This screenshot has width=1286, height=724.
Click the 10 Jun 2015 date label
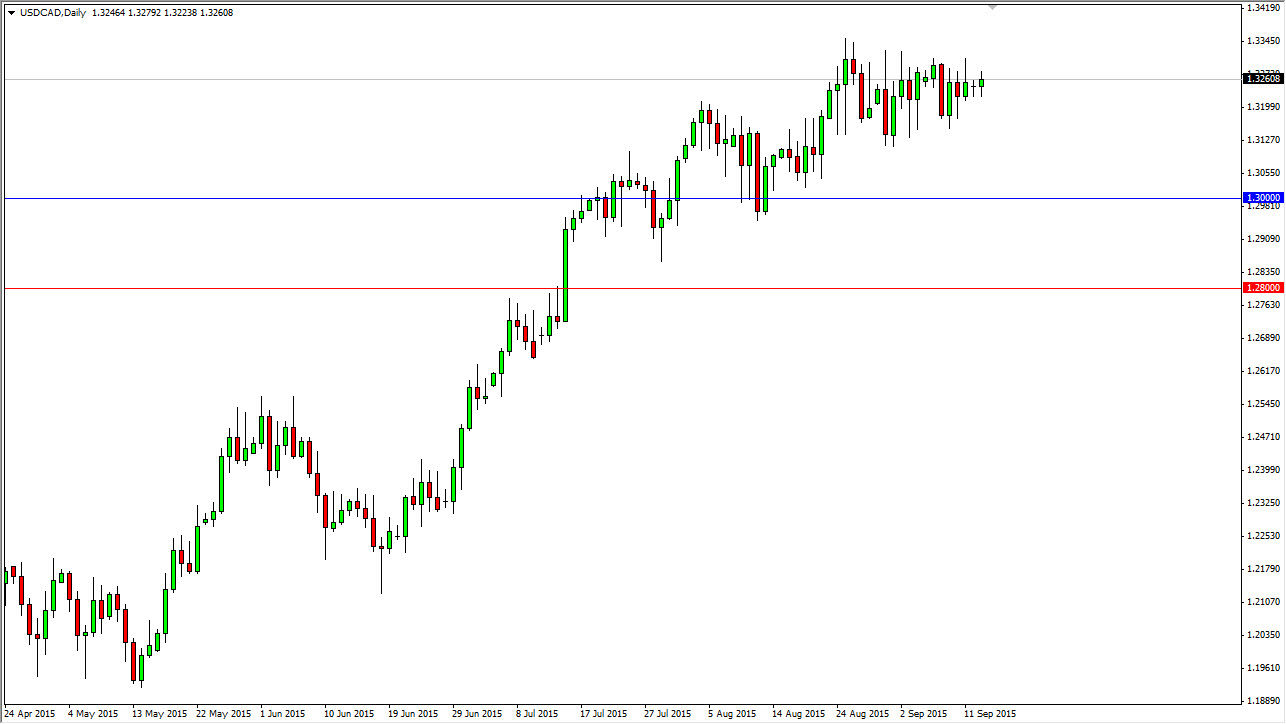tap(350, 714)
